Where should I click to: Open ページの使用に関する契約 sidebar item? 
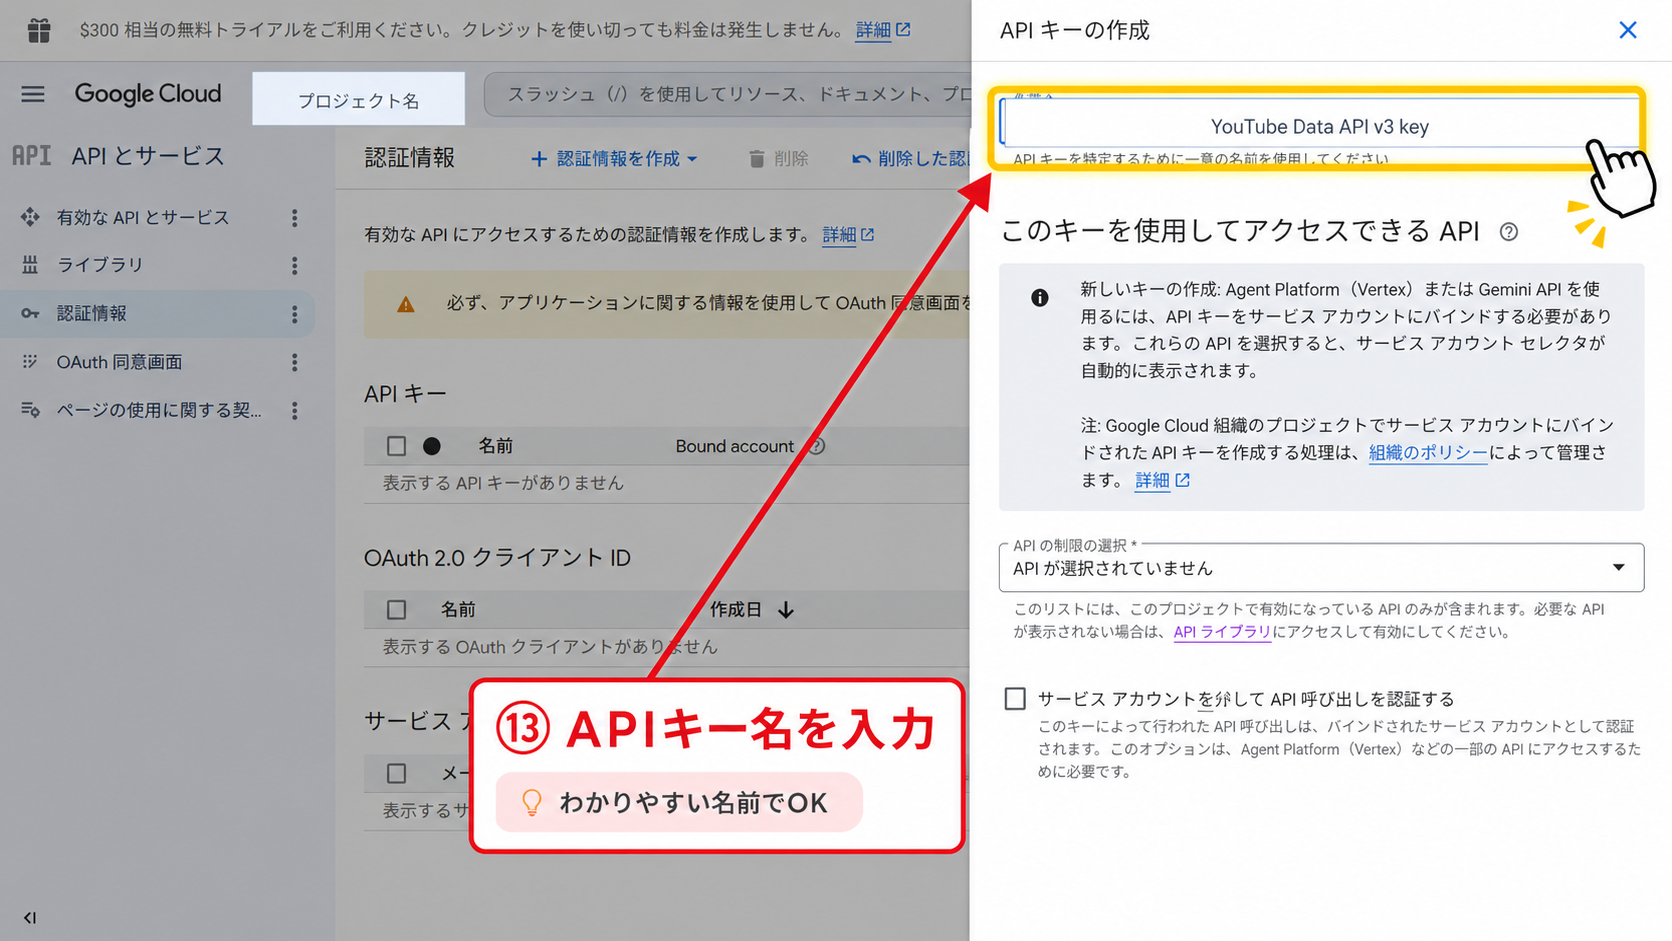click(159, 410)
